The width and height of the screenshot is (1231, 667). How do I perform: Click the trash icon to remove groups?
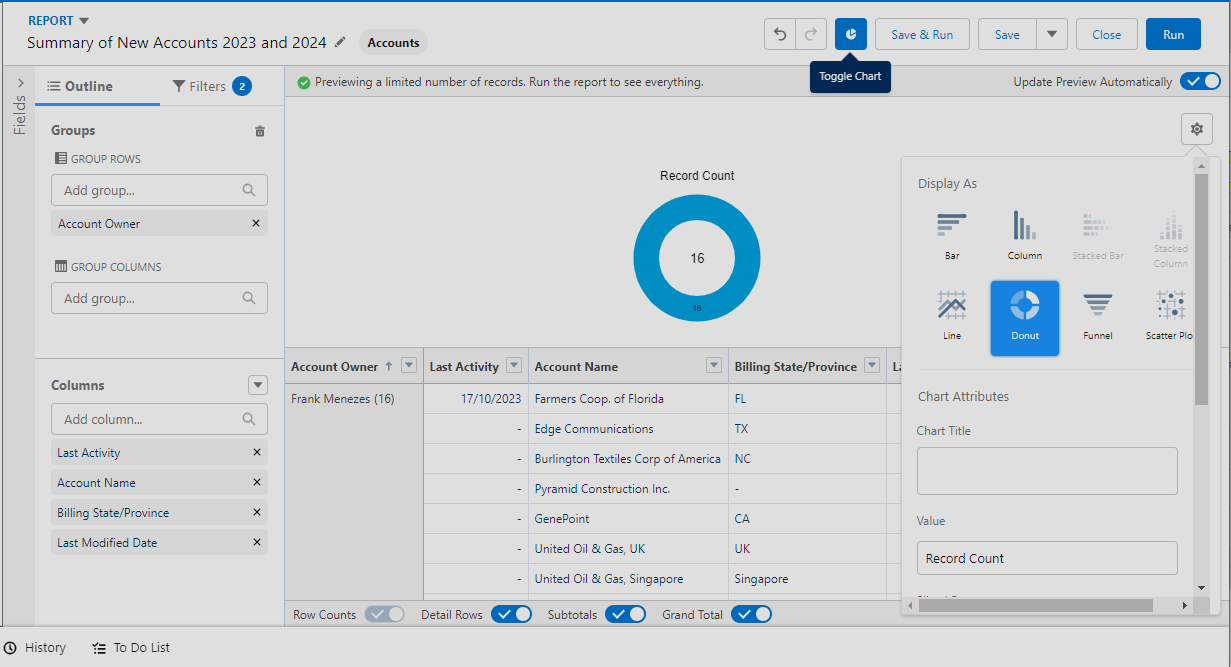(x=260, y=131)
